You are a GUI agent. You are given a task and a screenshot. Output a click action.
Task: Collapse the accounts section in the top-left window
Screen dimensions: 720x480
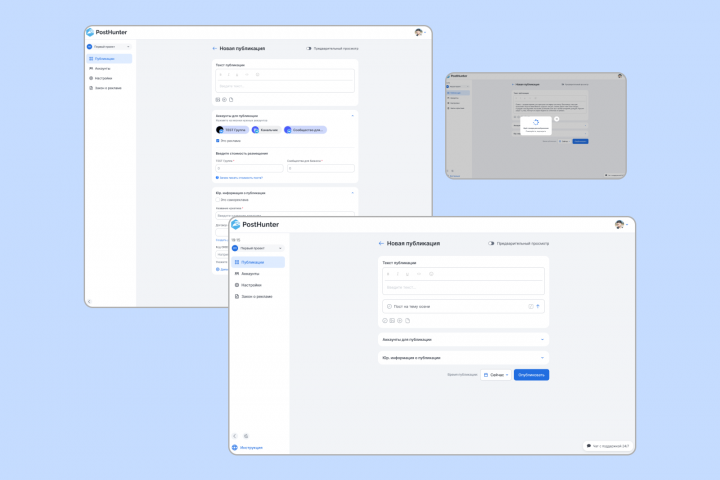[x=352, y=116]
